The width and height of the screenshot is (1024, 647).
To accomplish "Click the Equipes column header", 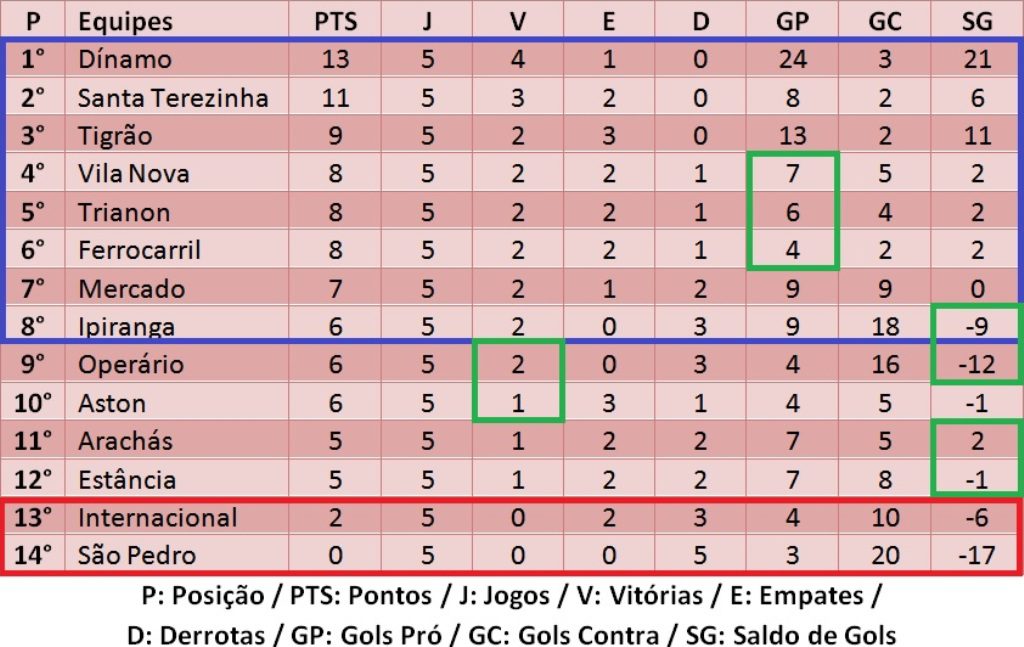I will (125, 21).
